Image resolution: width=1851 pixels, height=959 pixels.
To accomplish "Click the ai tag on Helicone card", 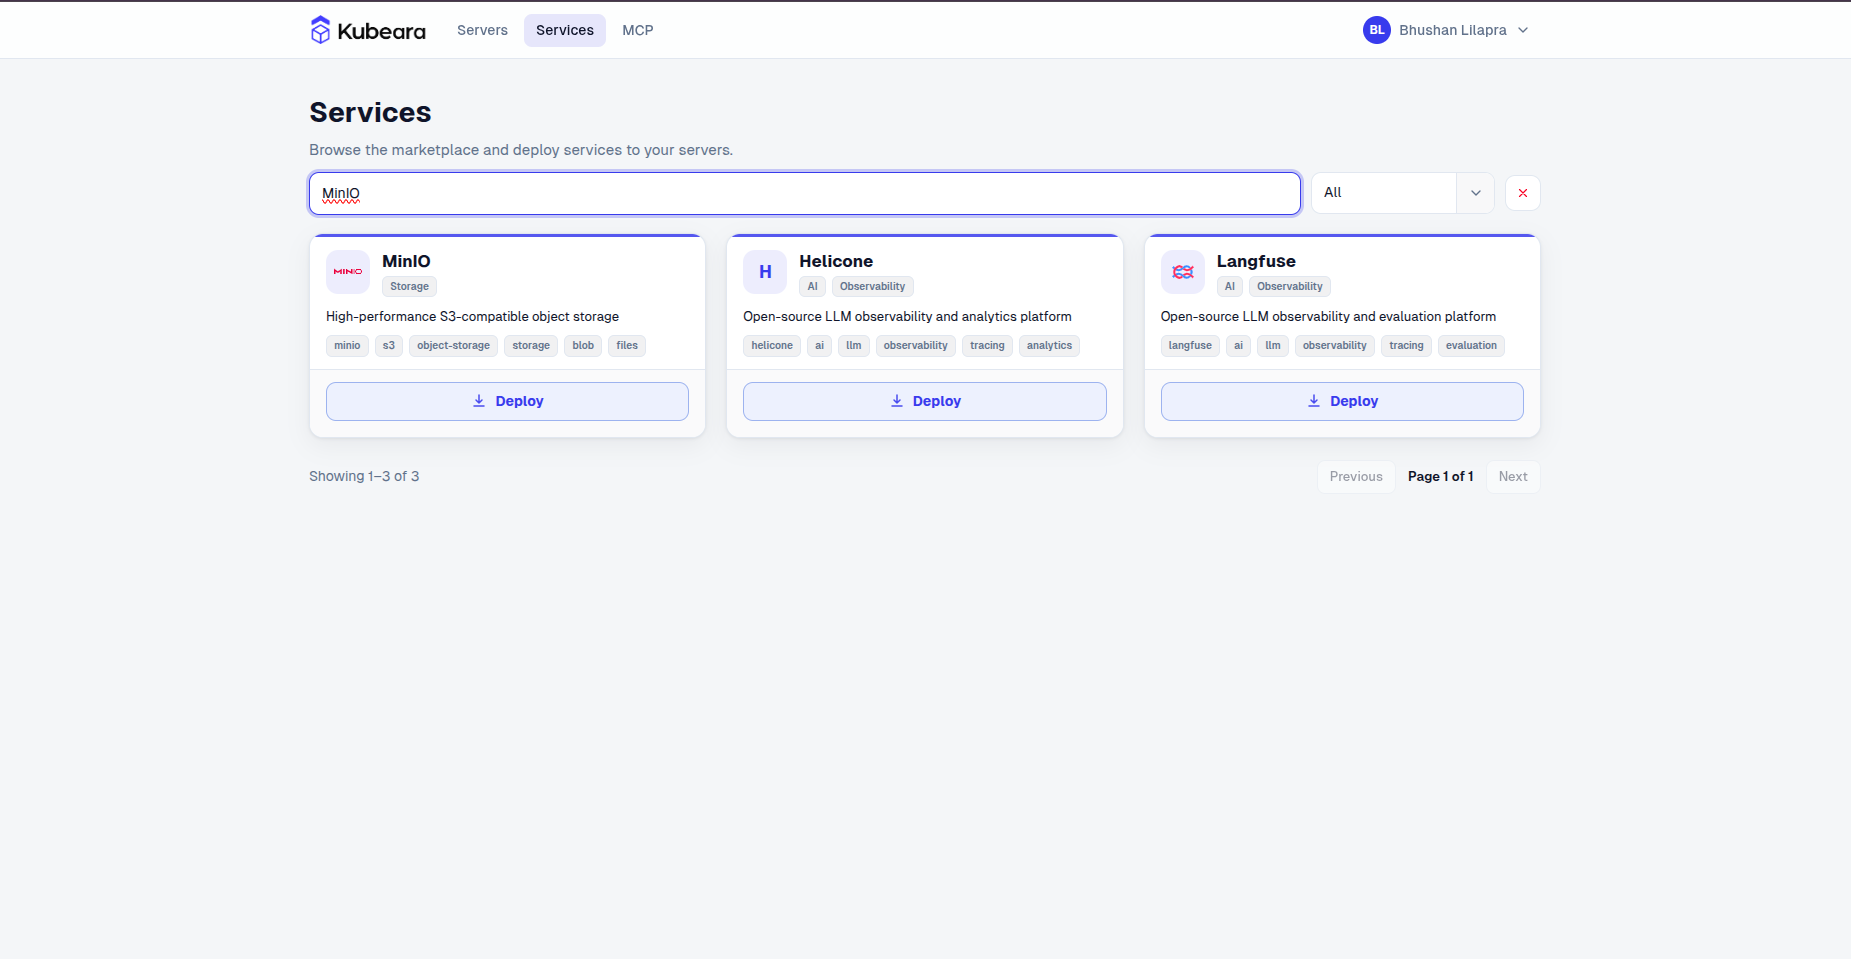I will (819, 346).
